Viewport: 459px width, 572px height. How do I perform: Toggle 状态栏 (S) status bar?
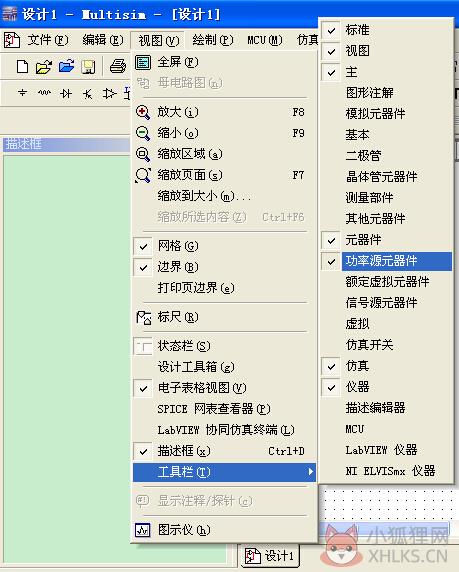point(223,346)
